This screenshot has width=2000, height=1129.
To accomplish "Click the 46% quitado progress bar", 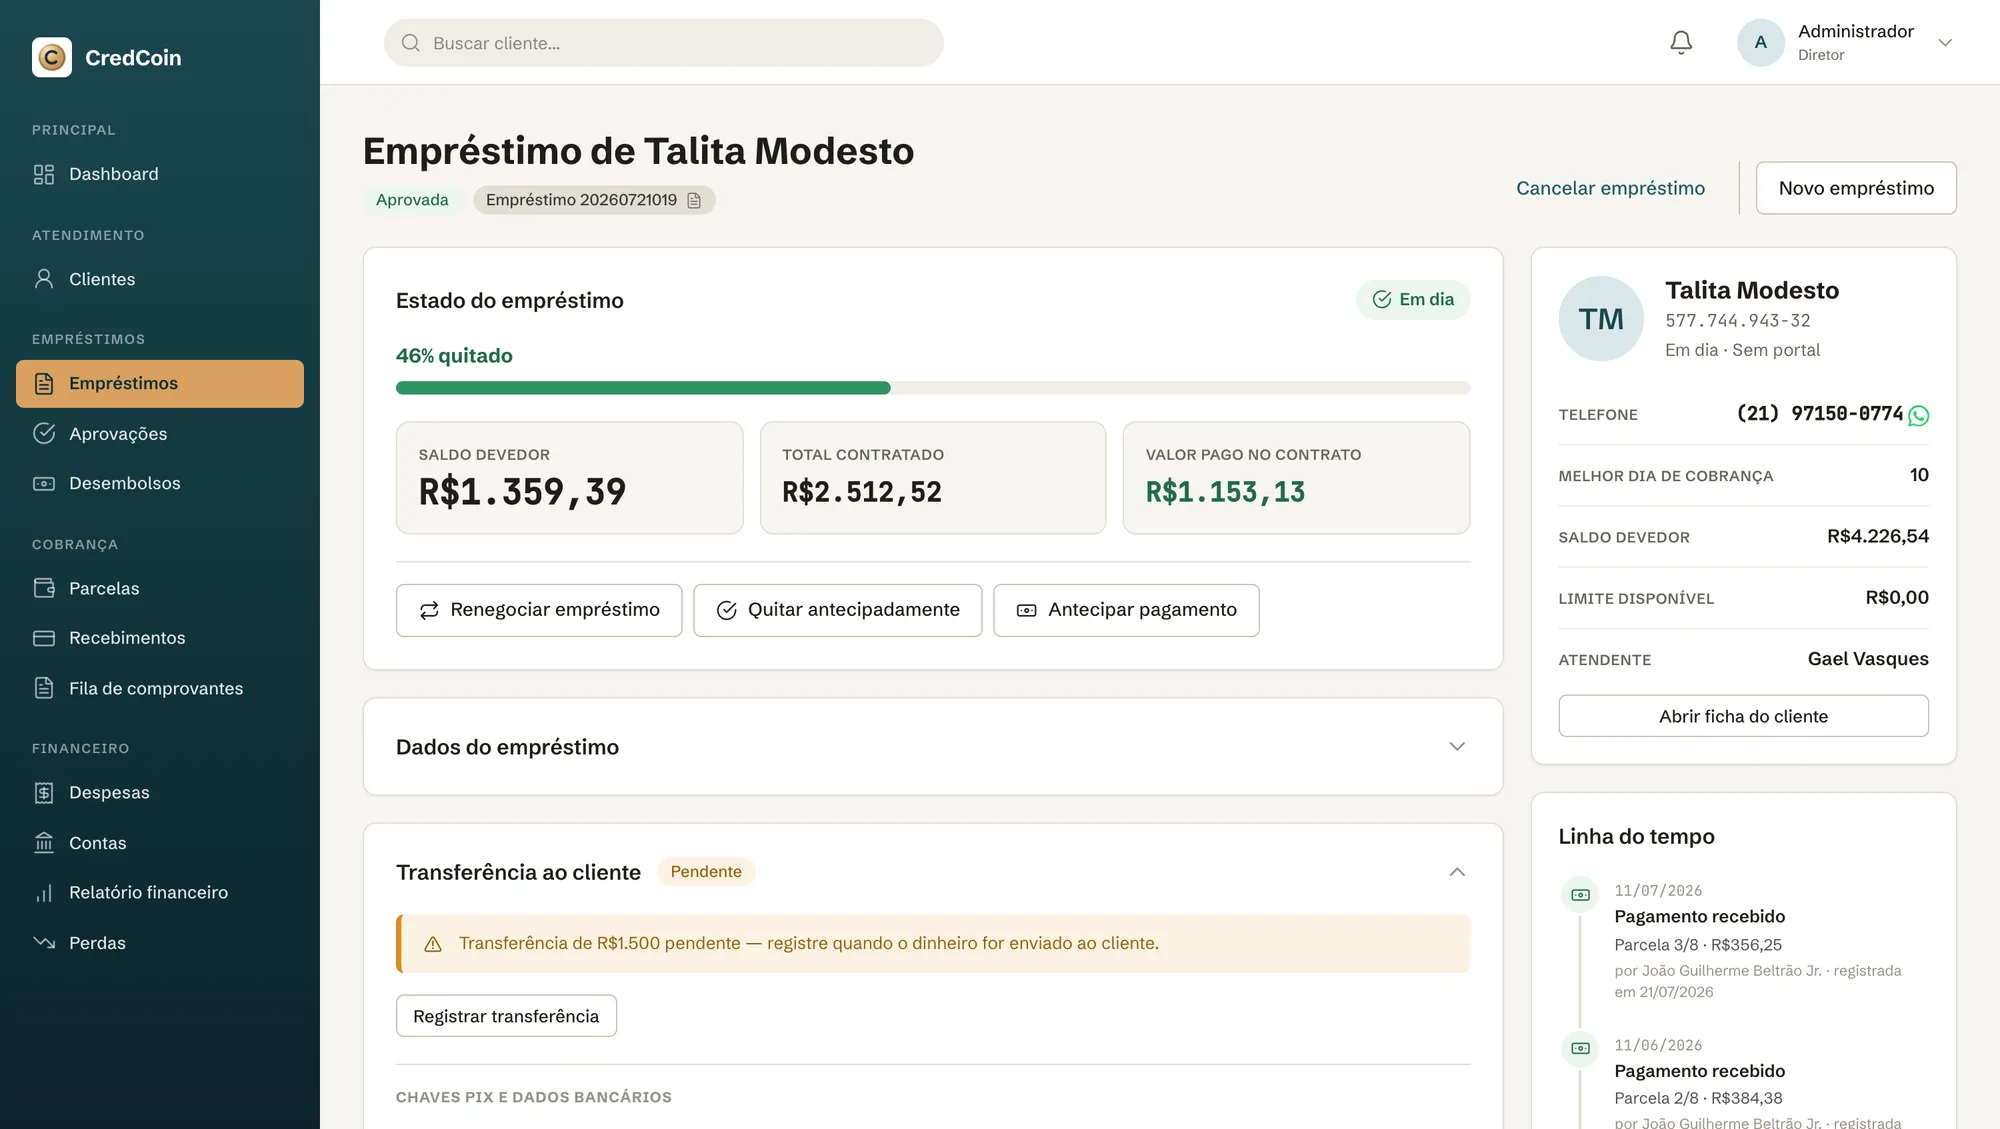I will (x=933, y=388).
